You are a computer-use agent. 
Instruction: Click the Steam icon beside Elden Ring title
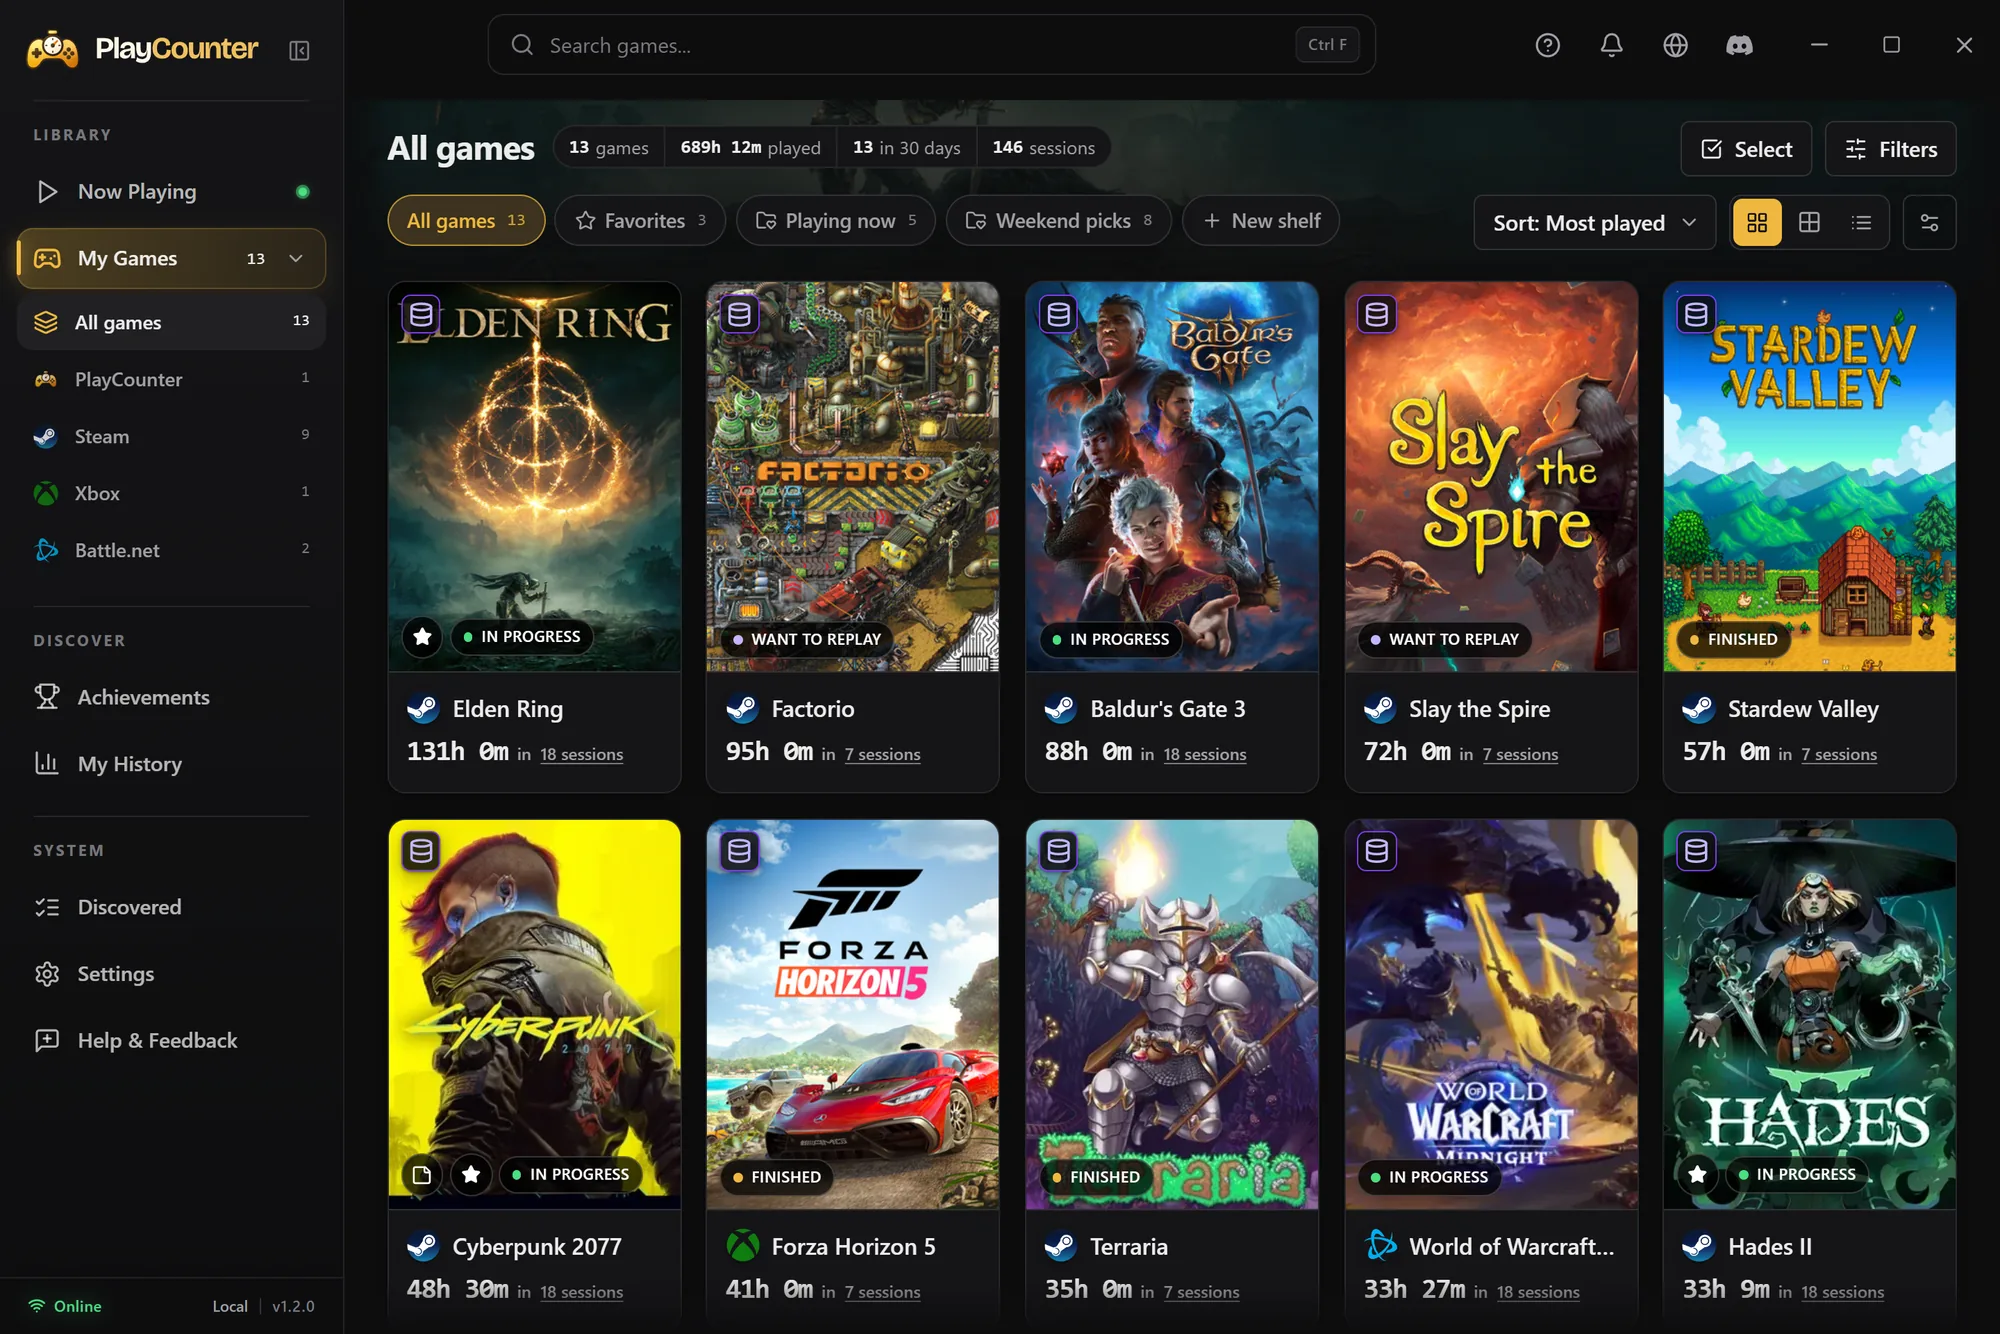pos(423,709)
